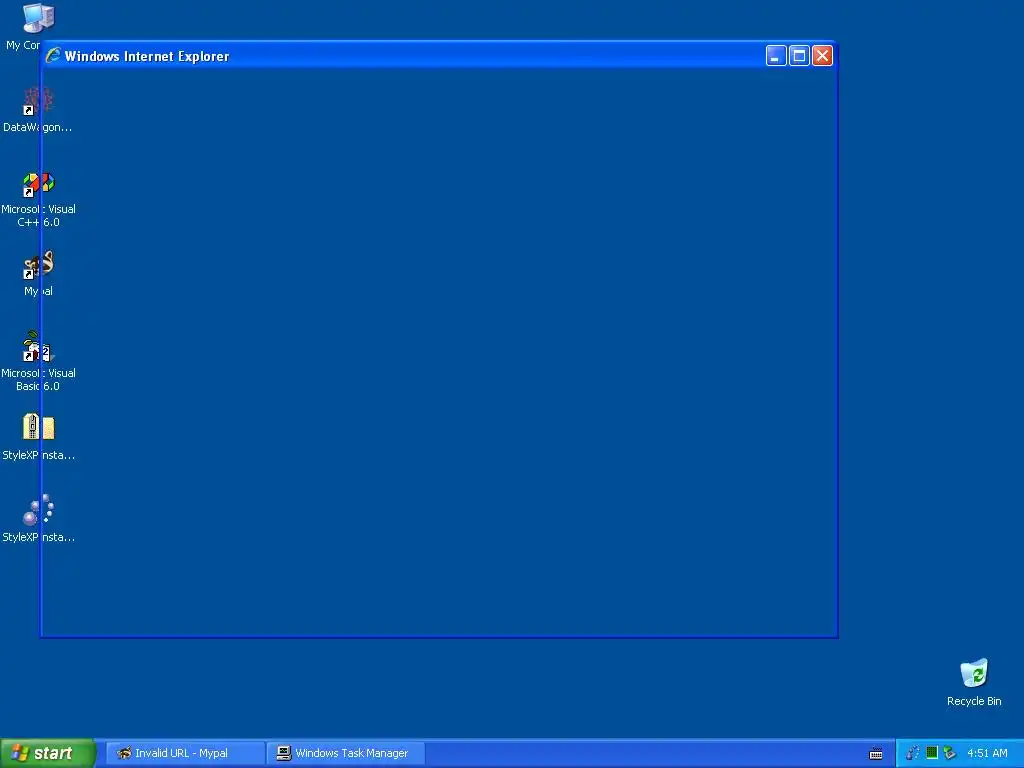This screenshot has height=768, width=1024.
Task: Click the StyleXP bubbles tray icon
Action: 913,753
